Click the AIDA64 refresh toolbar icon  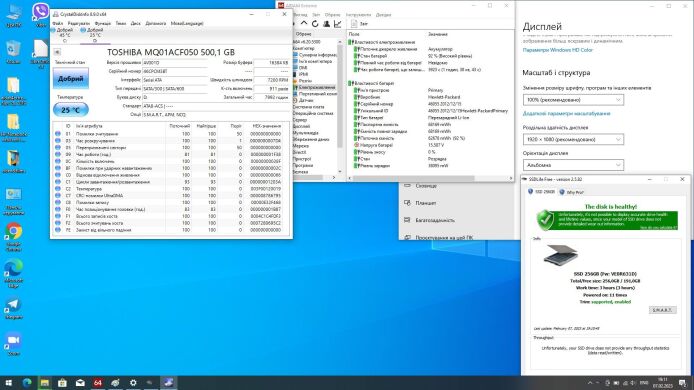315,24
